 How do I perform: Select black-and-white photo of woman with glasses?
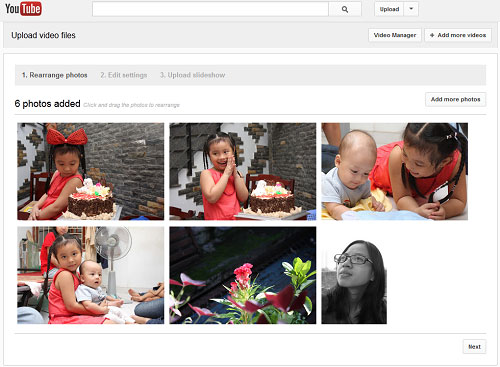[354, 282]
